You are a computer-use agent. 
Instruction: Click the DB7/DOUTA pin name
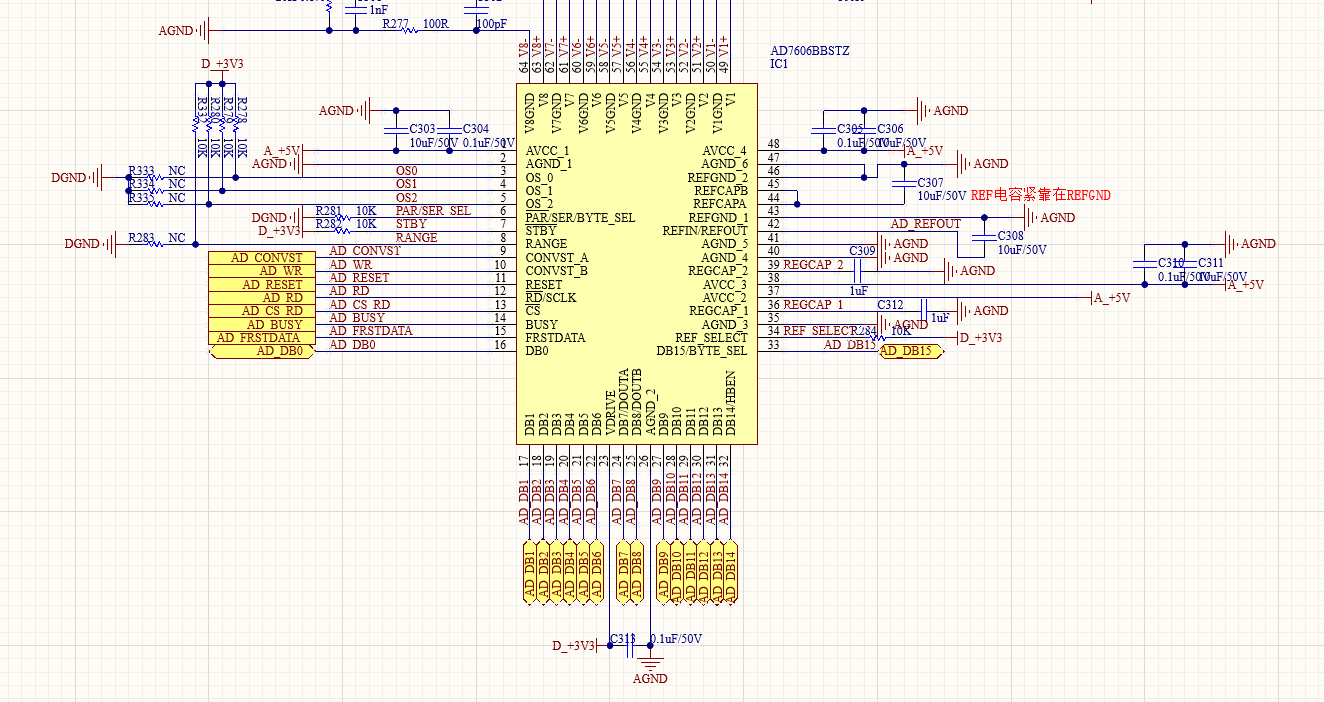pos(623,402)
